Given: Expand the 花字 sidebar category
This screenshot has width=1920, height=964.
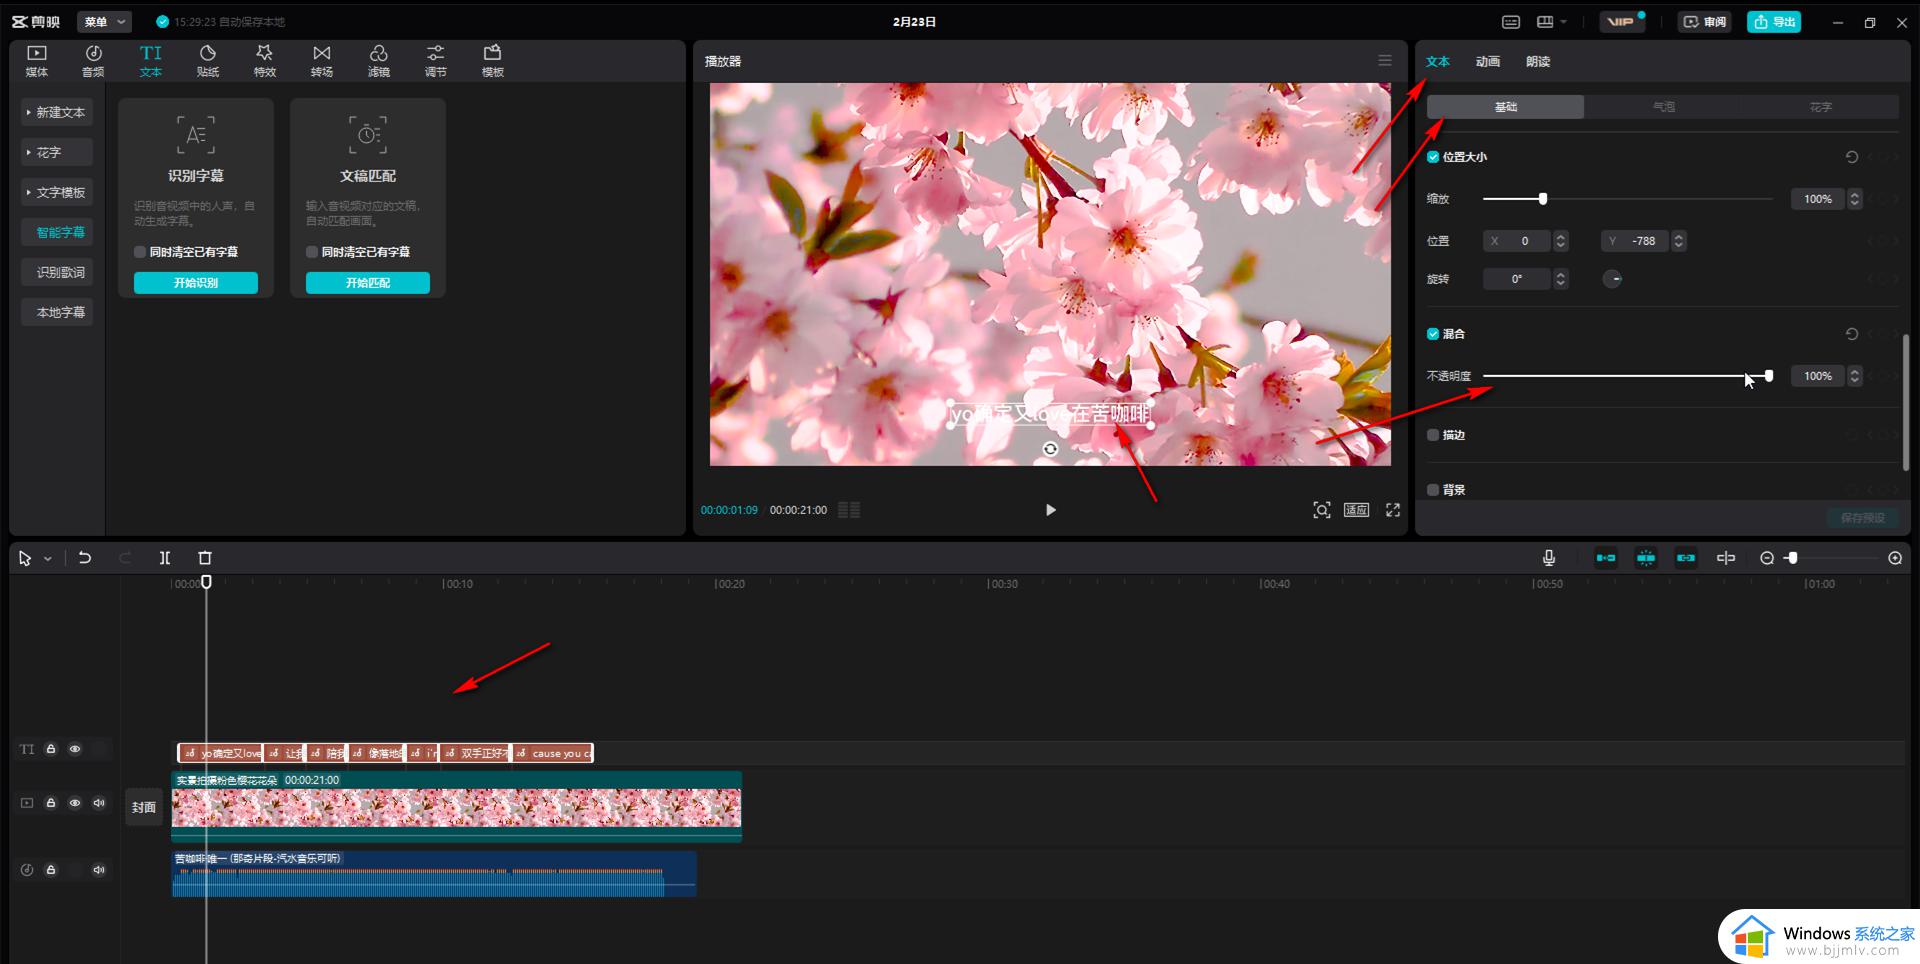Looking at the screenshot, I should [57, 152].
